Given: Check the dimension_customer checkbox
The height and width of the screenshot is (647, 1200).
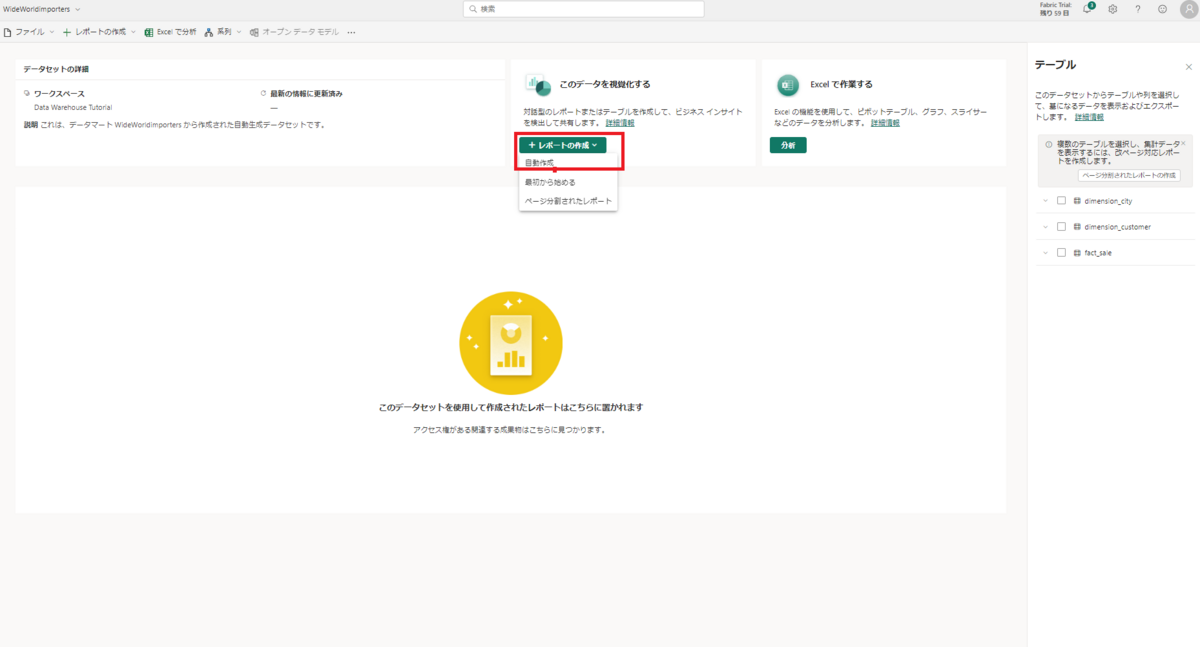Looking at the screenshot, I should (x=1061, y=226).
